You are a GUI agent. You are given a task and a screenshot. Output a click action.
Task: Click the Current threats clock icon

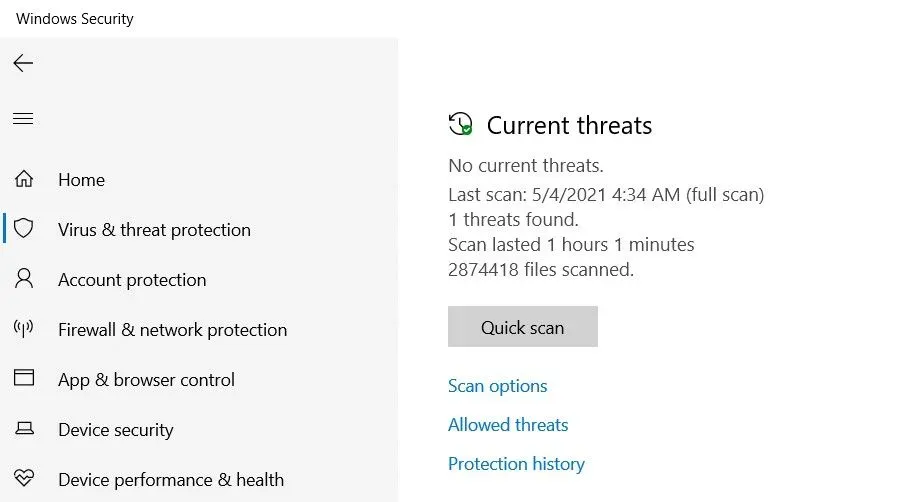[x=461, y=124]
